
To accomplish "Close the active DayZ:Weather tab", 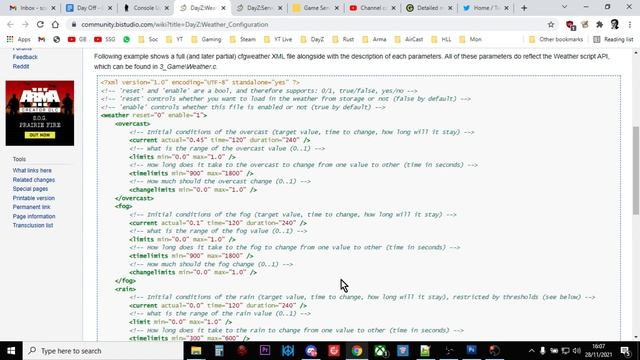I will tap(223, 8).
